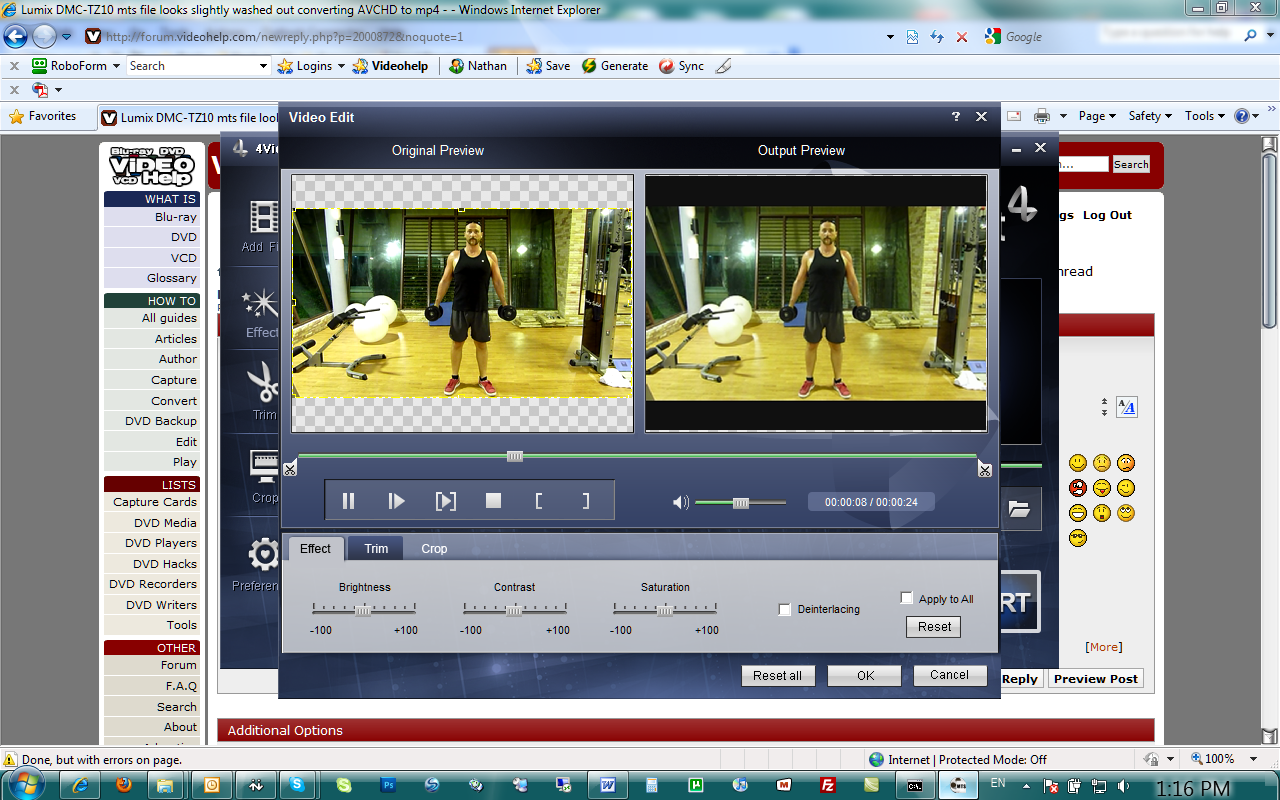Open the Tools menu dropdown
The width and height of the screenshot is (1280, 800).
click(x=1205, y=116)
